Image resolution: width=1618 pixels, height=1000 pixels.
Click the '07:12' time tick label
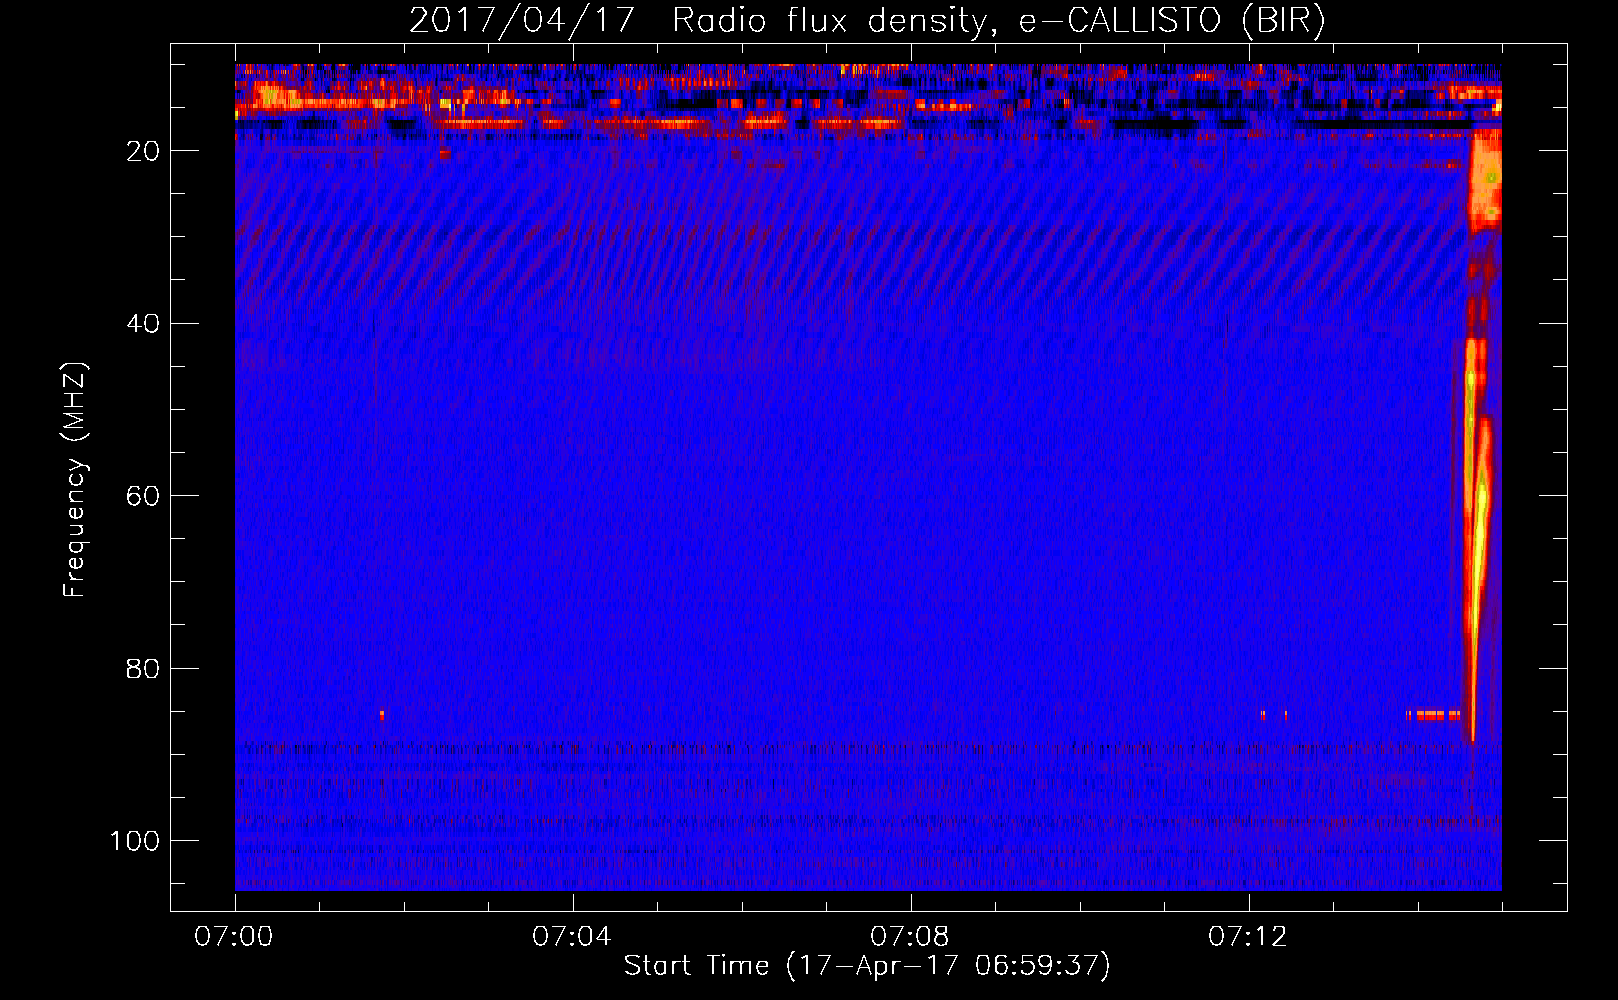click(x=1248, y=937)
